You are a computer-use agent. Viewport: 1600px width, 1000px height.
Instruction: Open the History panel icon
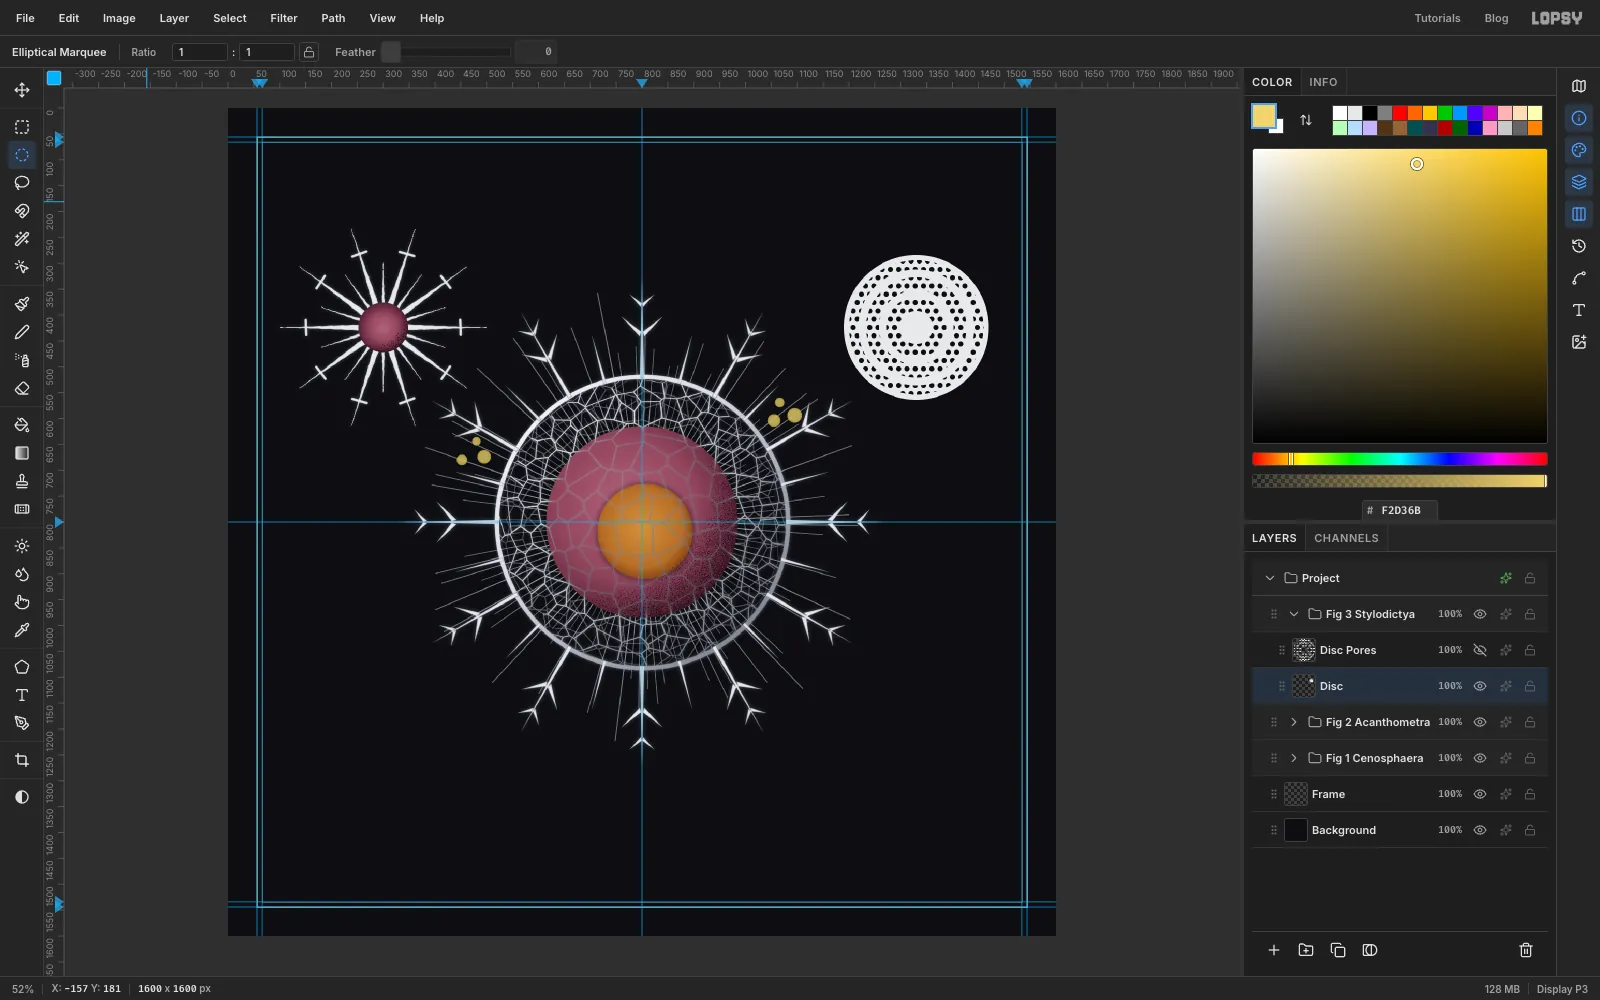coord(1579,246)
